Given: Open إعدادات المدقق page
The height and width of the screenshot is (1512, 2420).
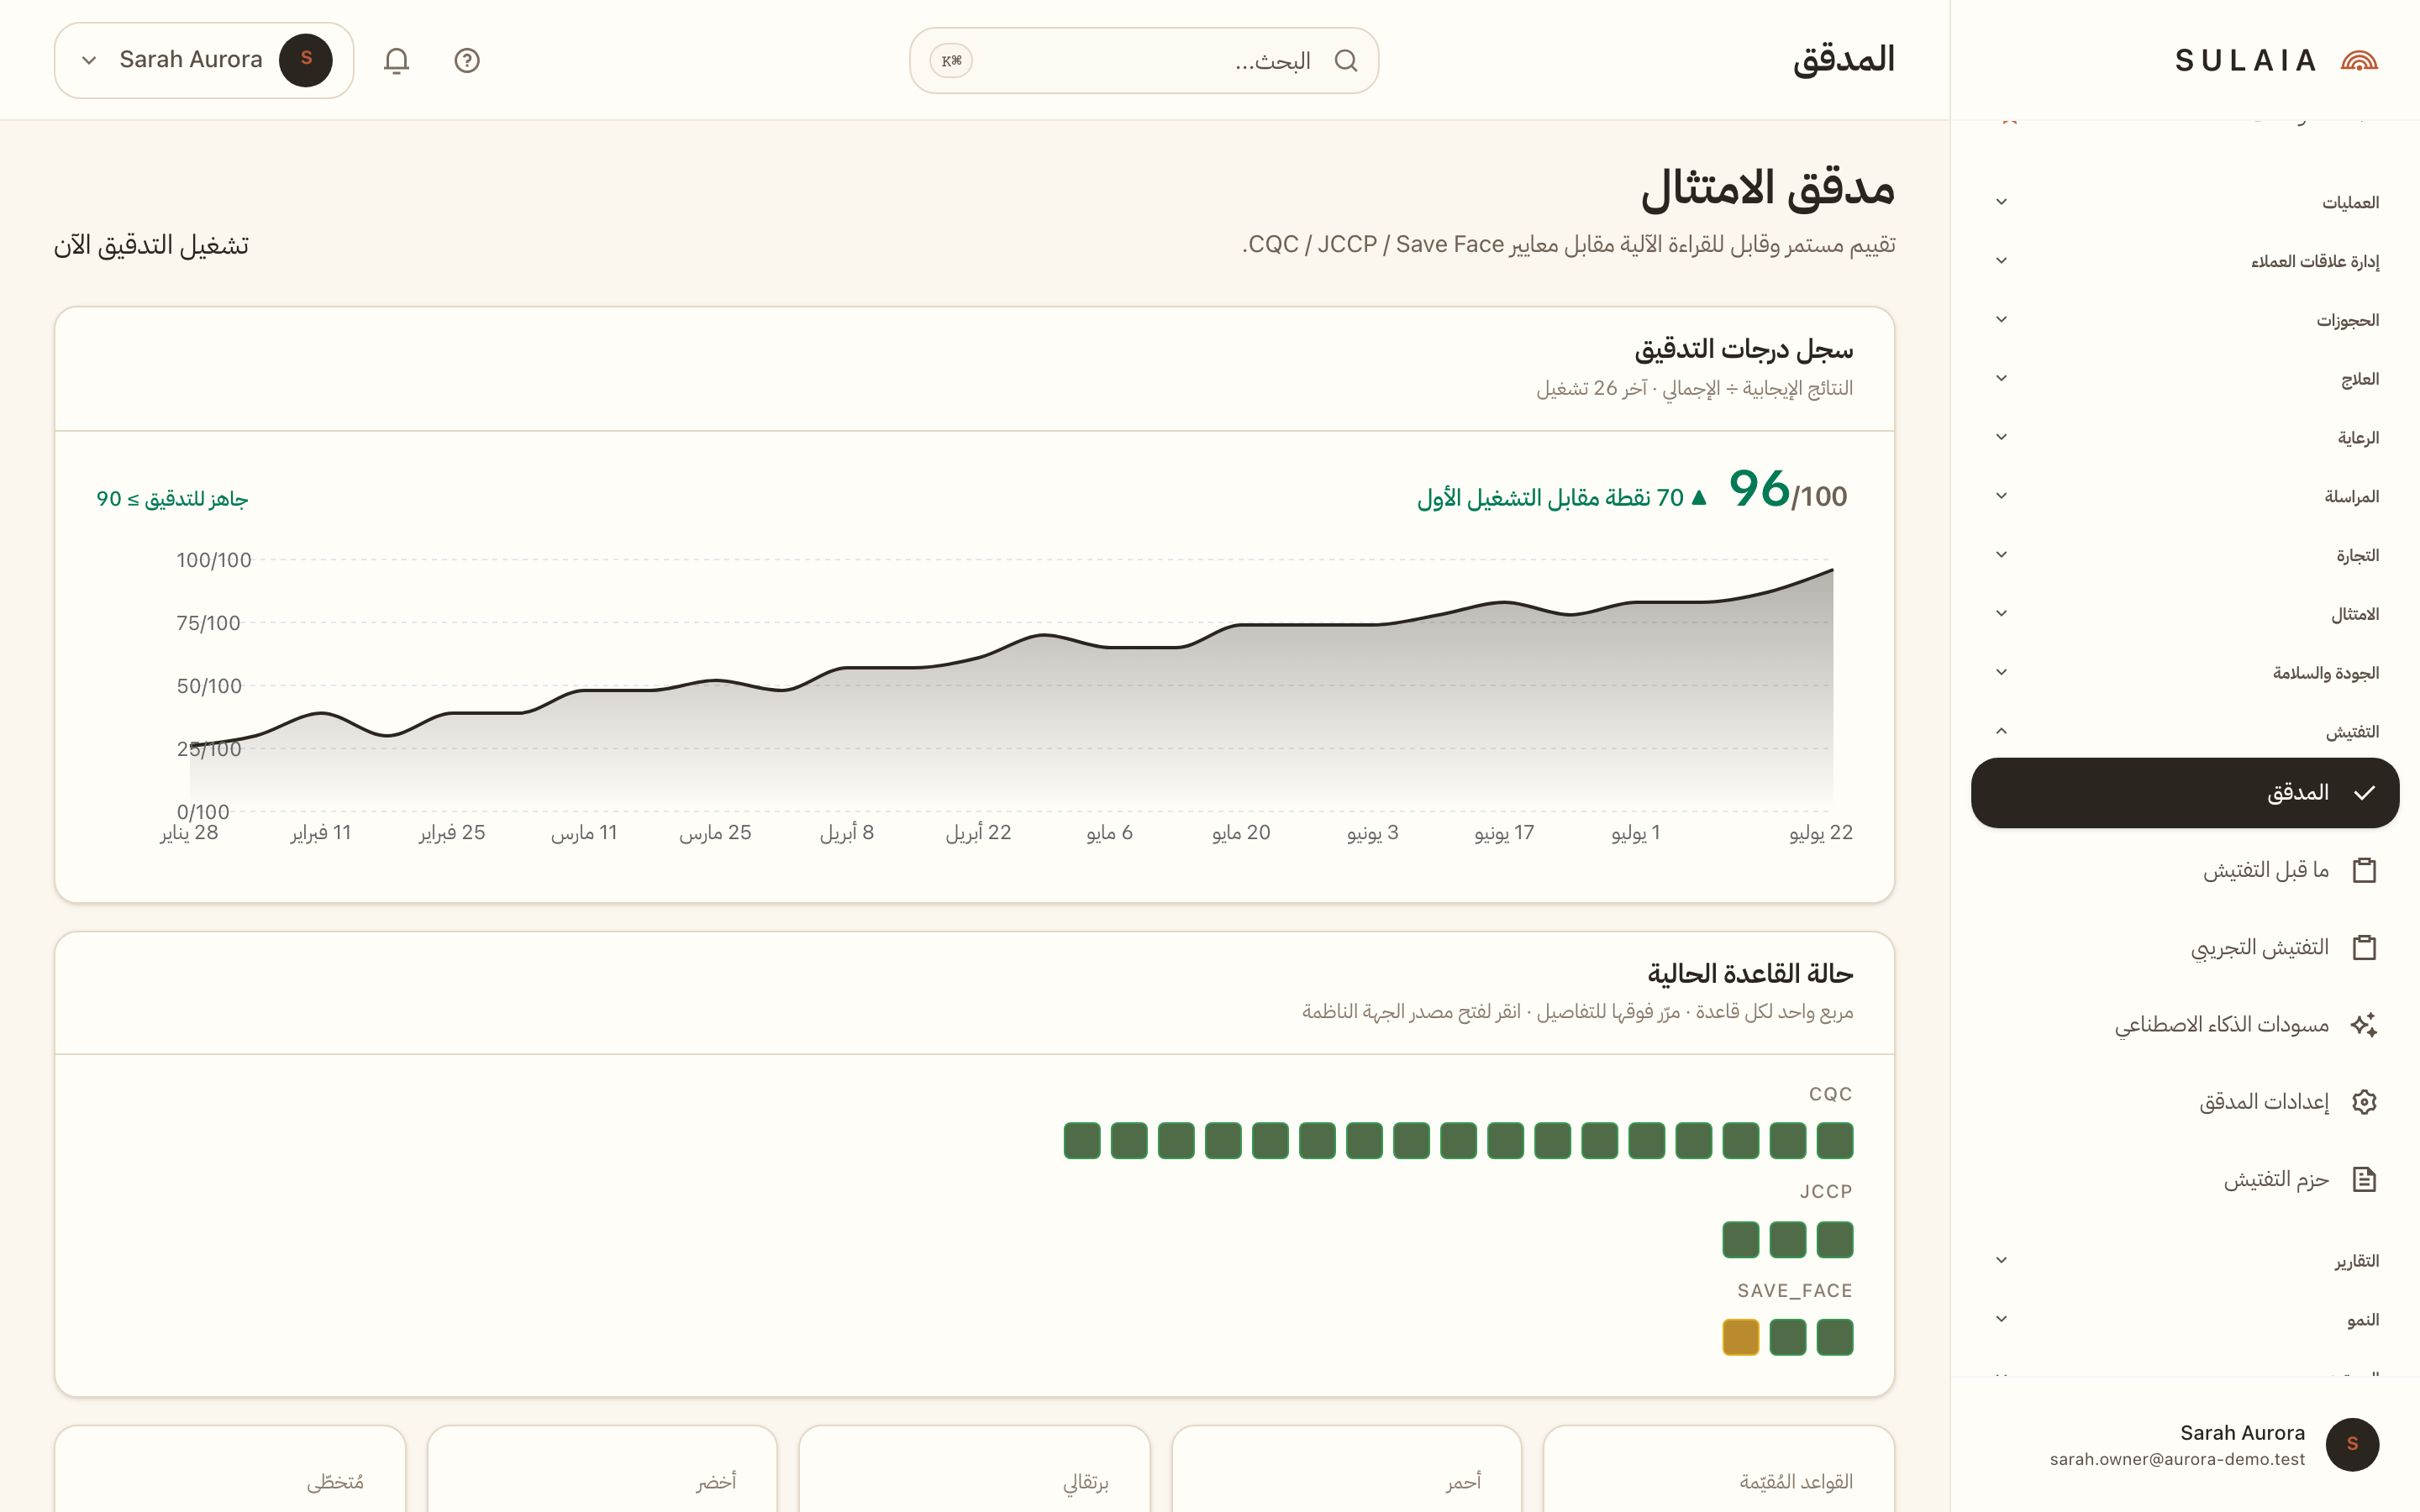Looking at the screenshot, I should (x=2185, y=1102).
